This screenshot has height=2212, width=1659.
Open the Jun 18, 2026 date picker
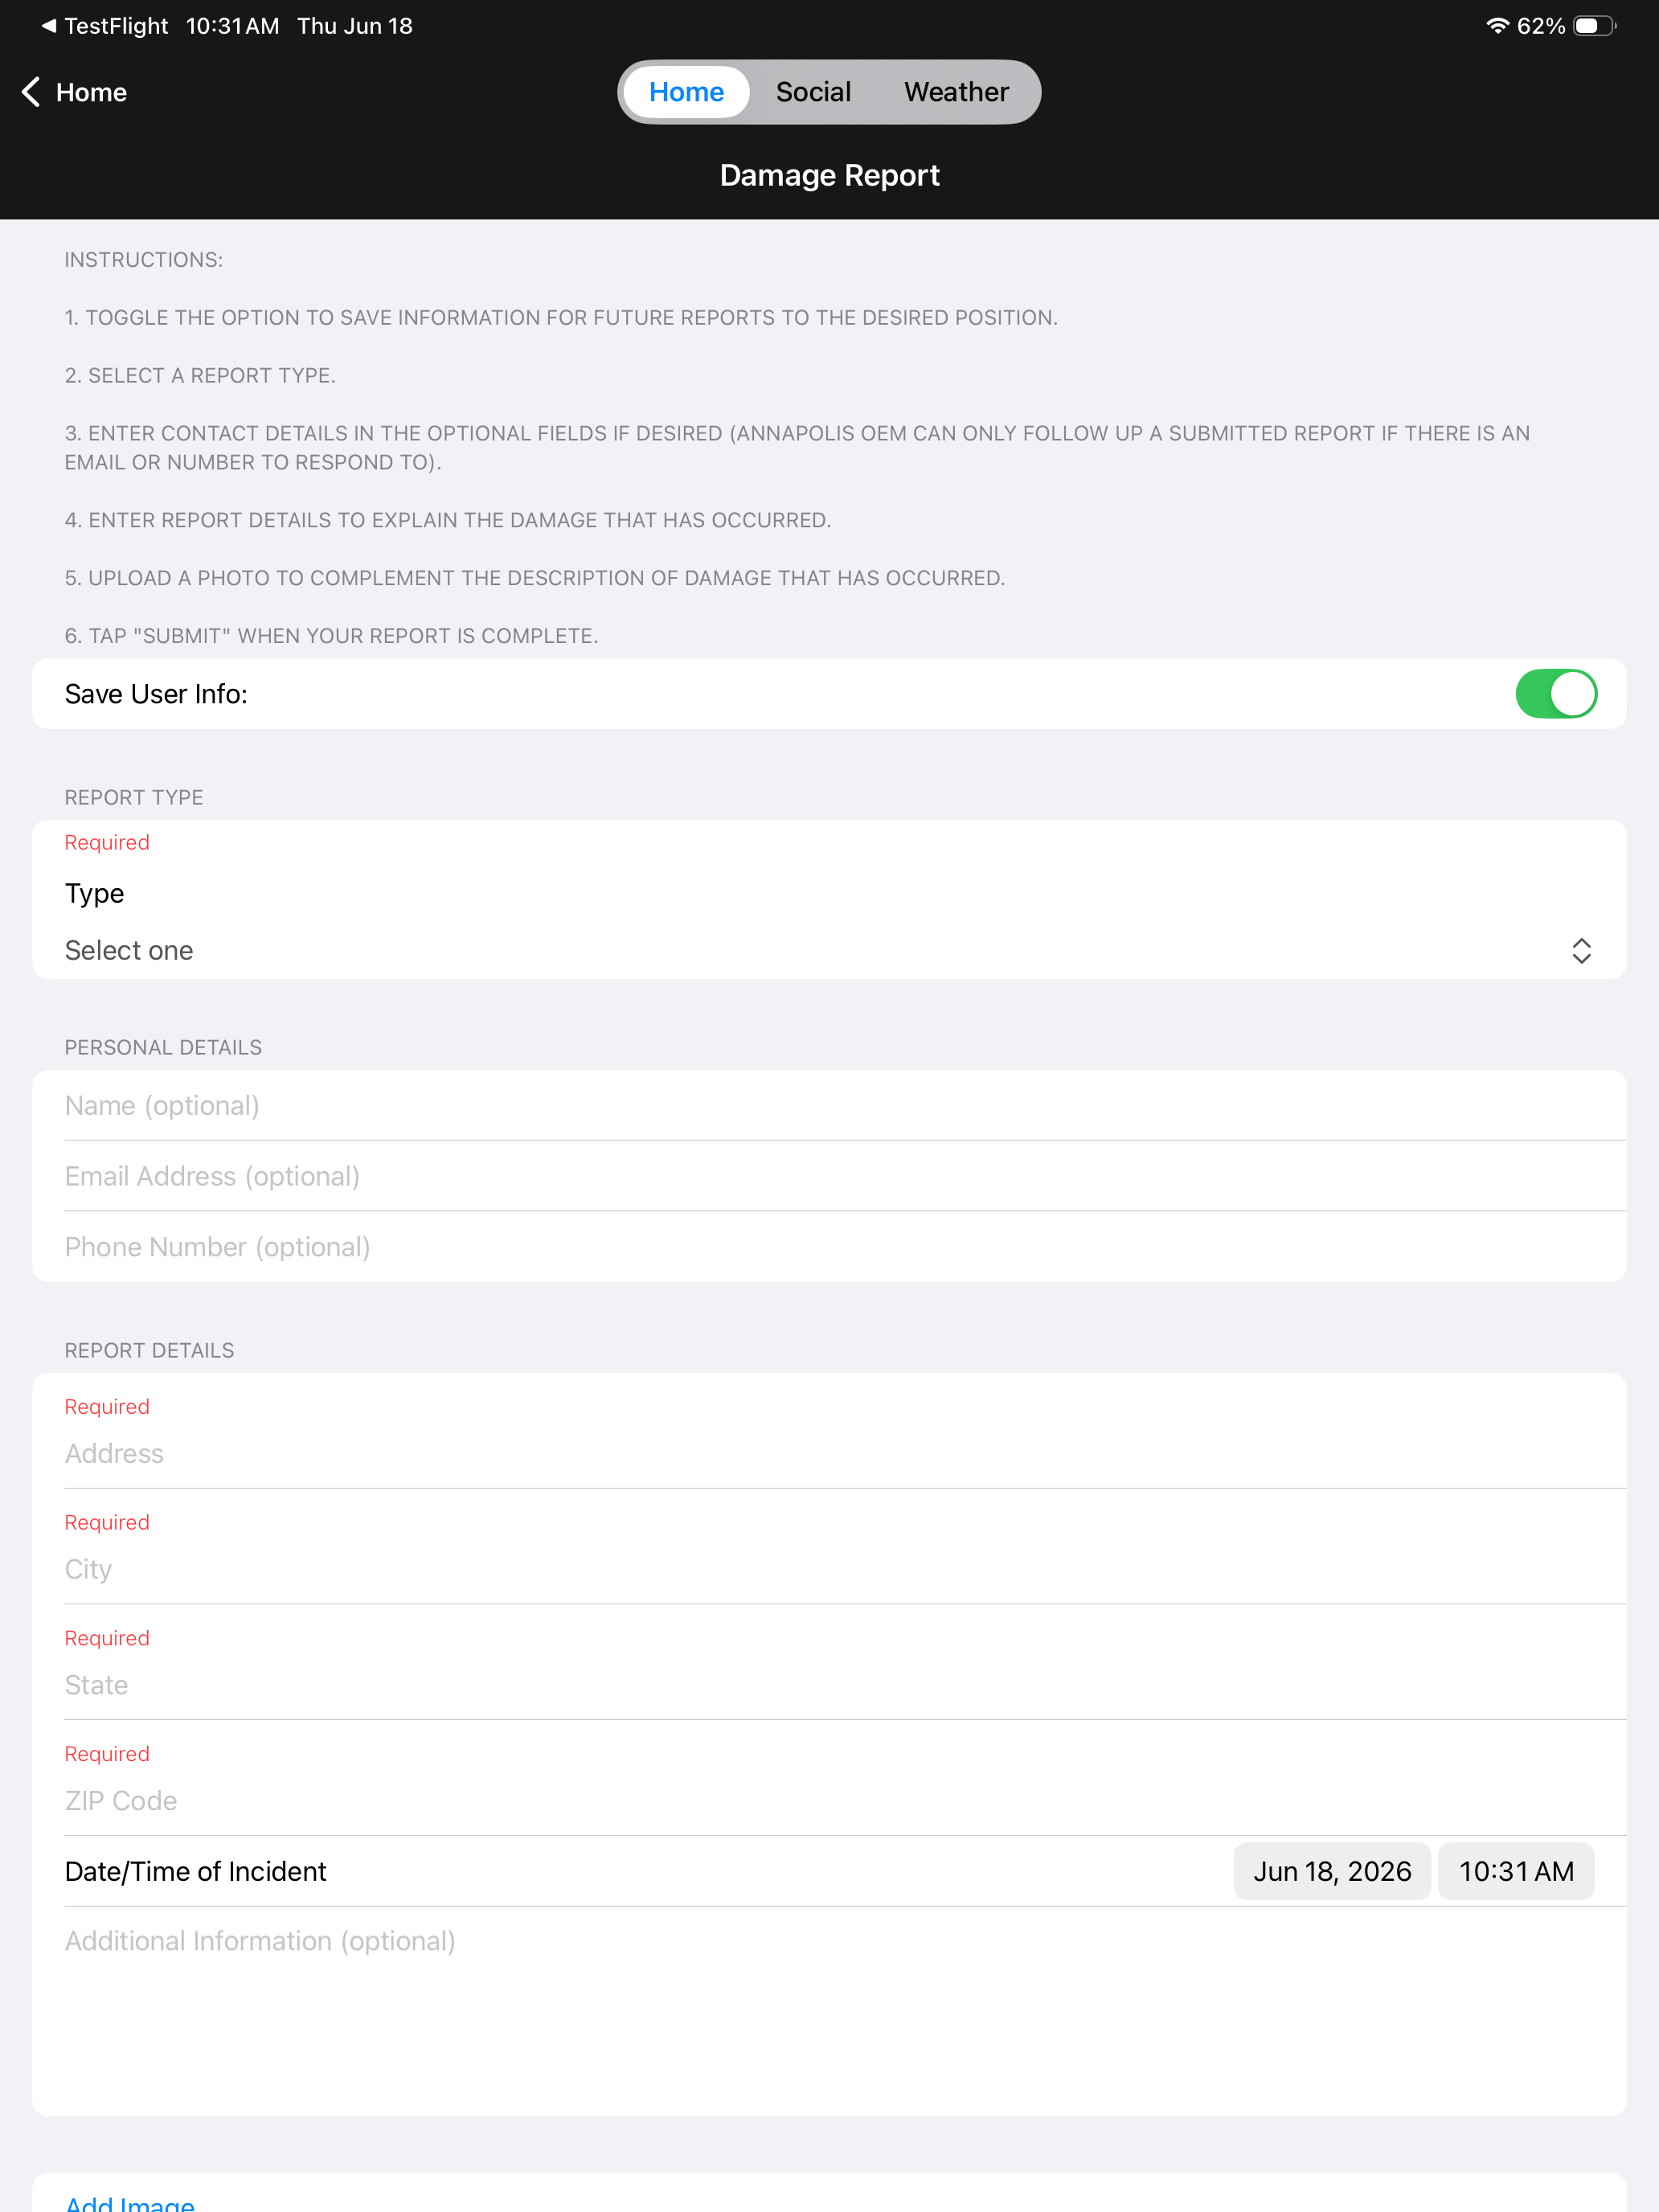(1332, 1871)
